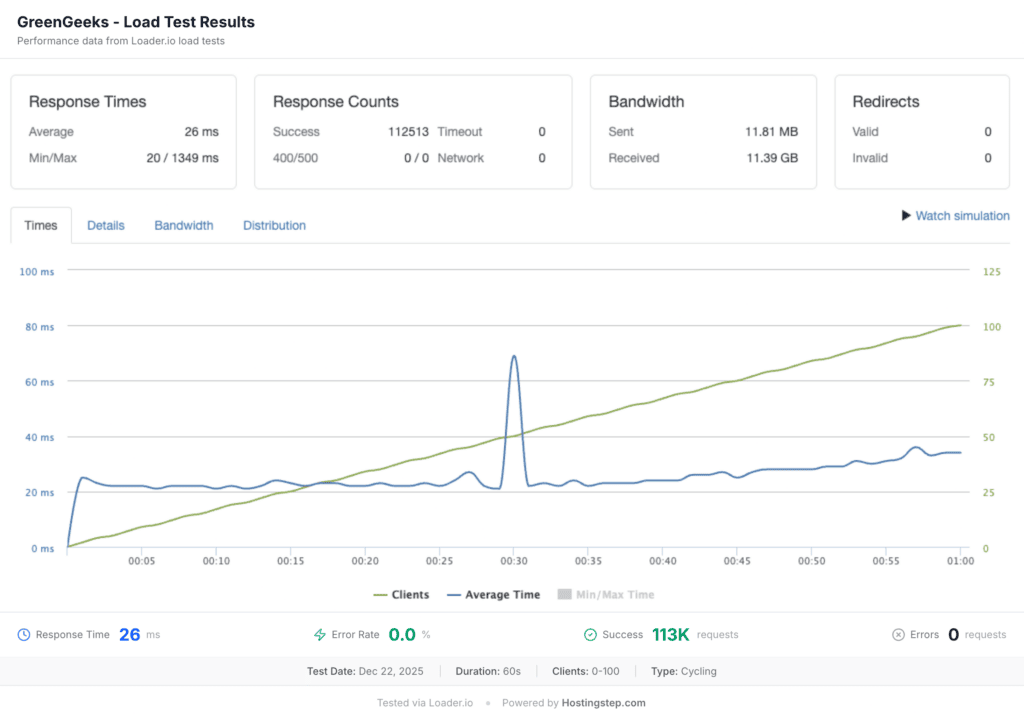Click the Bandwidth Sent value 11.81 MB
This screenshot has width=1024, height=720.
point(771,132)
